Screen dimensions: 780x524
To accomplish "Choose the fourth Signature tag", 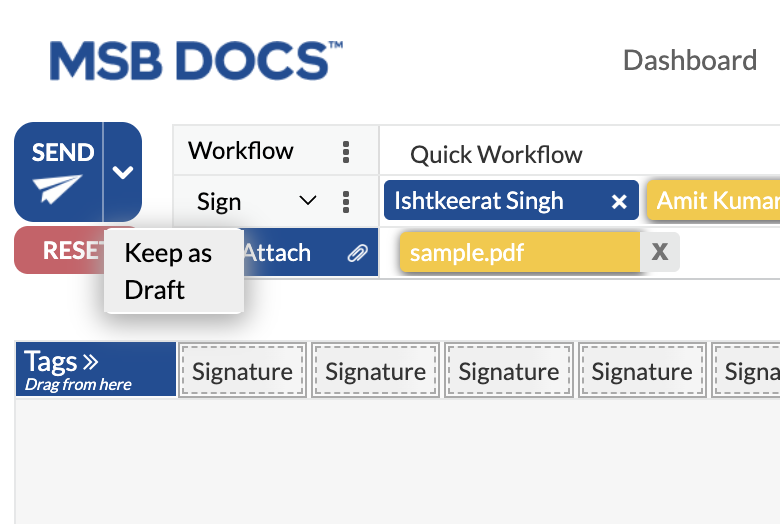I will tap(642, 372).
